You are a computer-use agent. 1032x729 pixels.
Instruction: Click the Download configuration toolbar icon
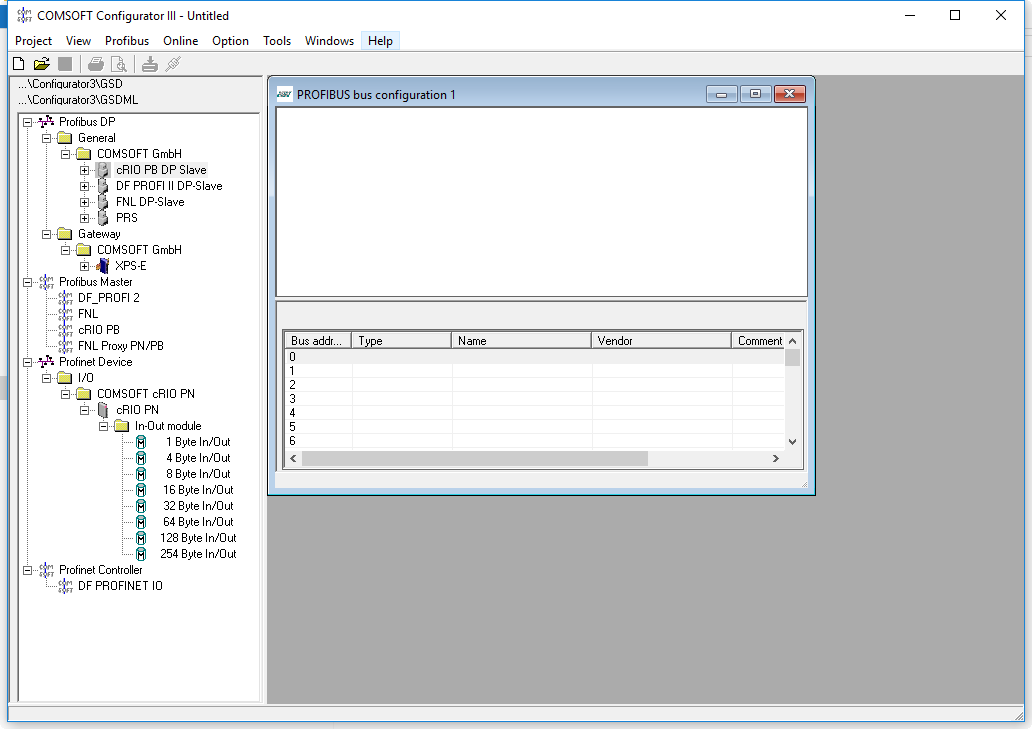tap(149, 64)
